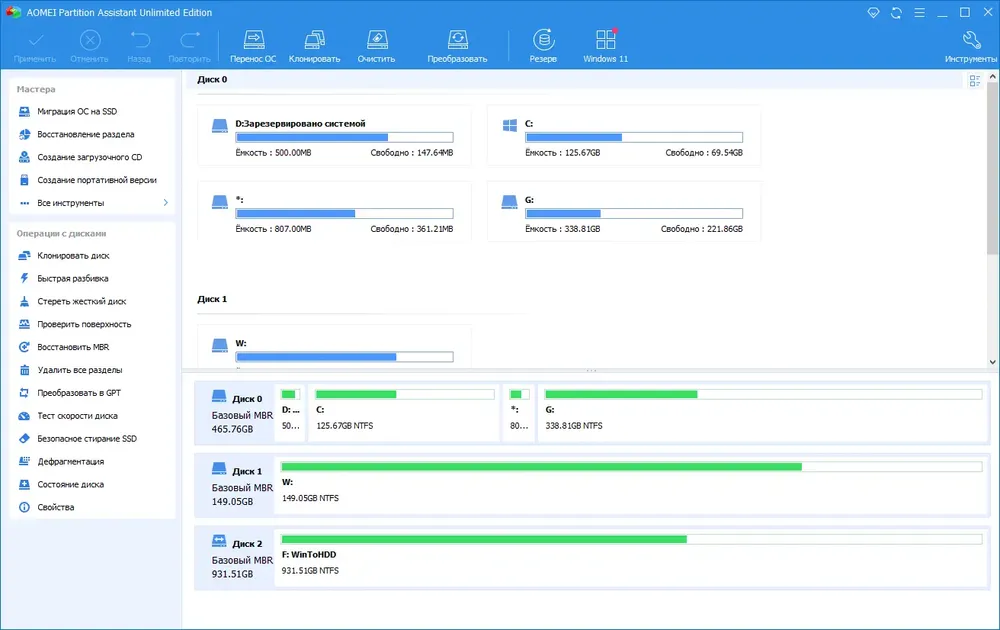Screen dimensions: 1000x630
Task: Select F: WinToHDD partition block
Action: click(631, 558)
